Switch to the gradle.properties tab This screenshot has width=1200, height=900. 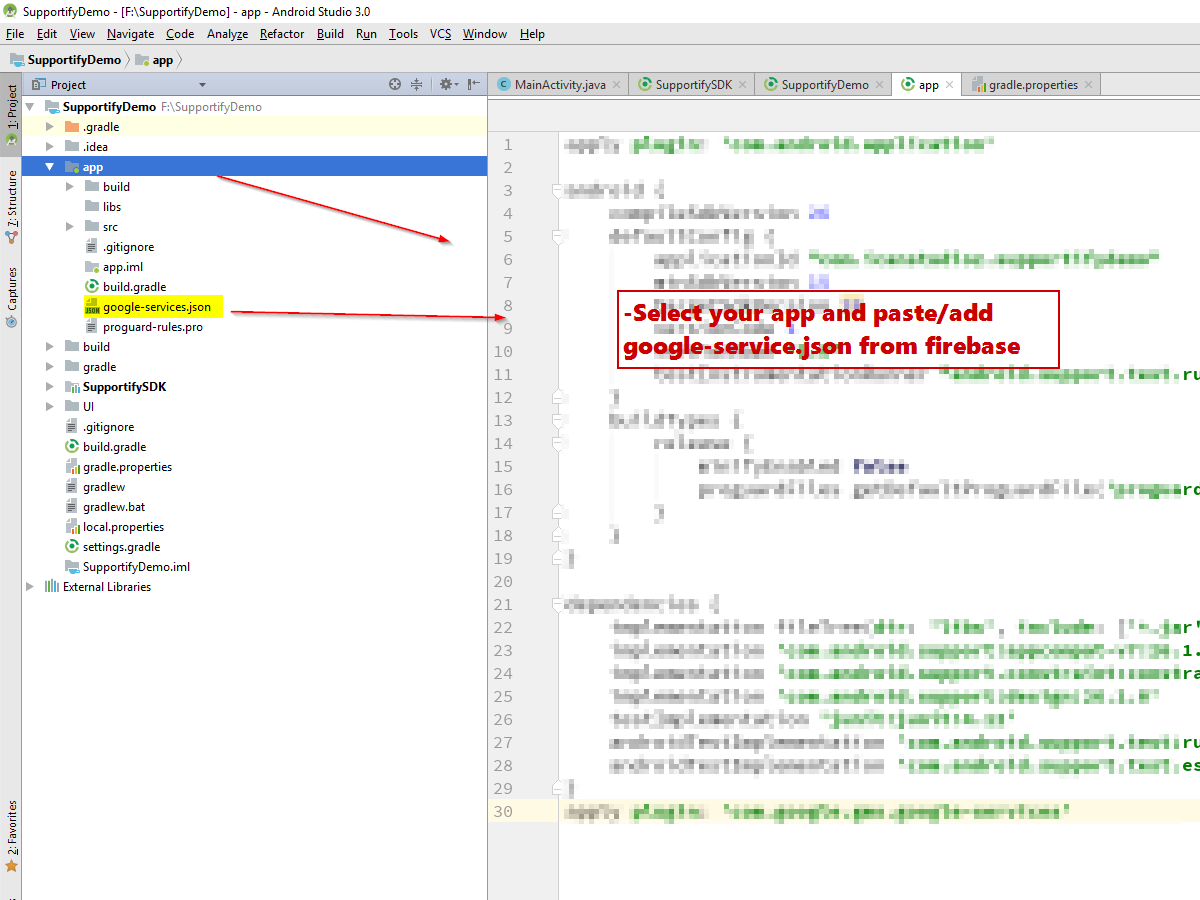pyautogui.click(x=1030, y=85)
